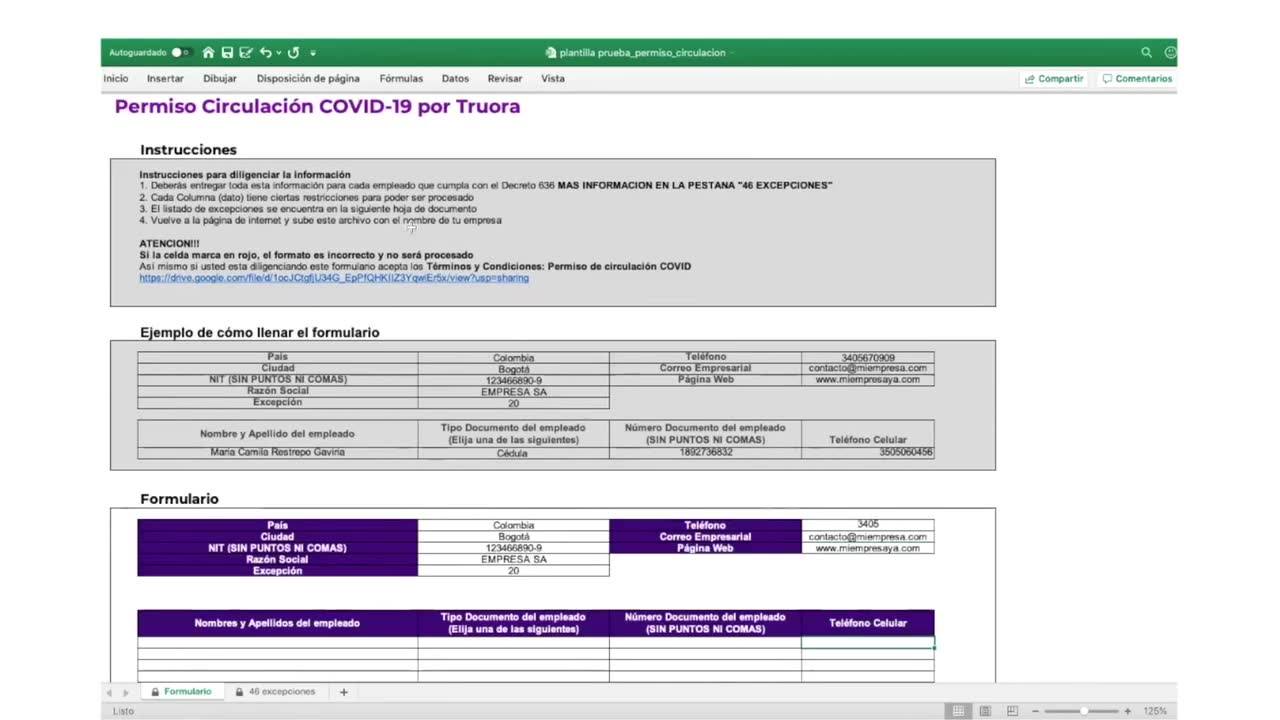The image size is (1280, 720).
Task: Click example Cédula document type cell
Action: click(513, 453)
